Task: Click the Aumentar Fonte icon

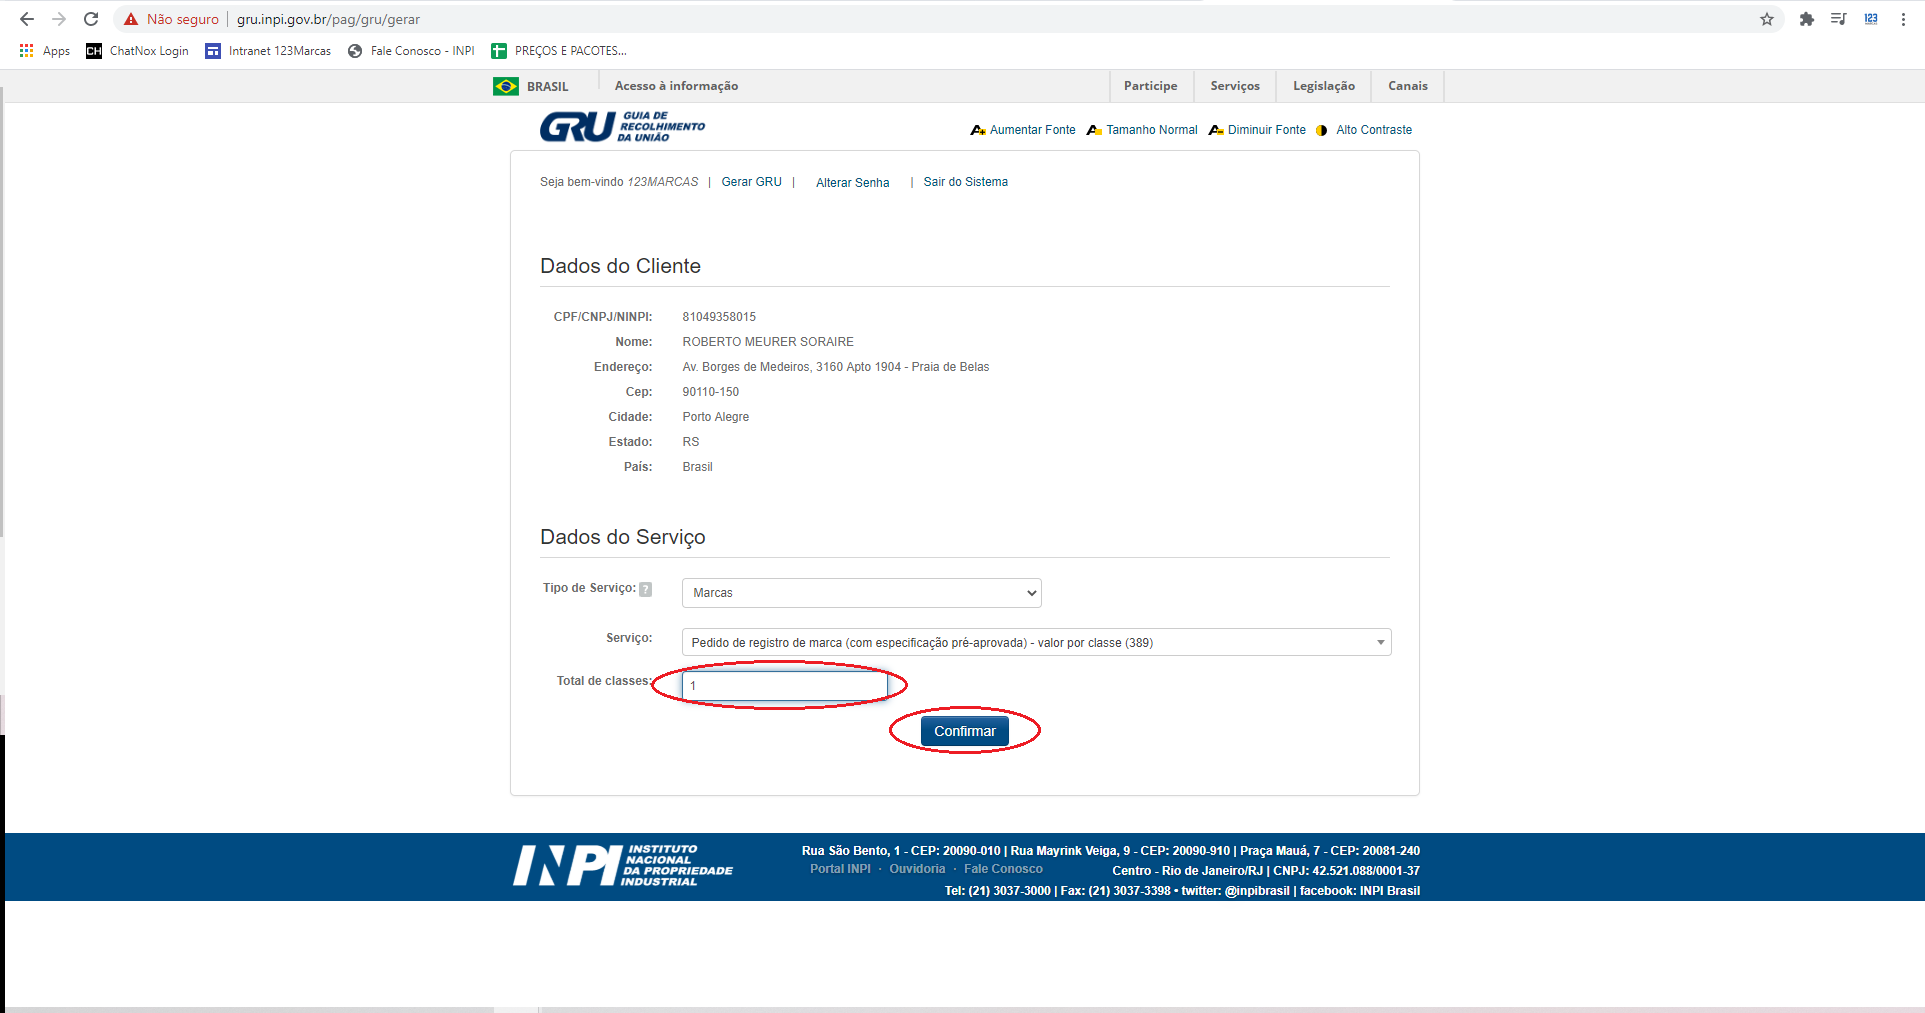Action: (978, 129)
